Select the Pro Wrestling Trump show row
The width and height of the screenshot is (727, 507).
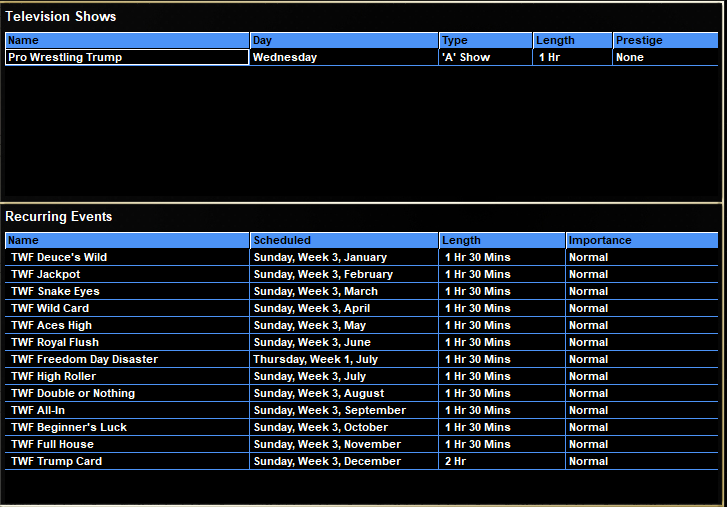click(126, 58)
